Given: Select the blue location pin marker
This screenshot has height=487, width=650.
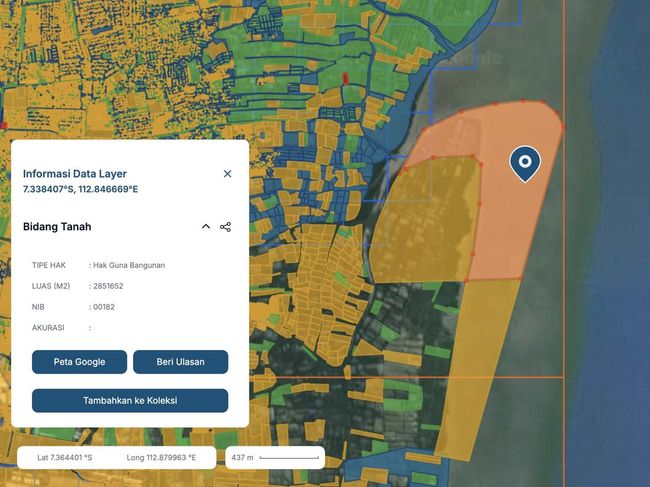Looking at the screenshot, I should point(524,162).
